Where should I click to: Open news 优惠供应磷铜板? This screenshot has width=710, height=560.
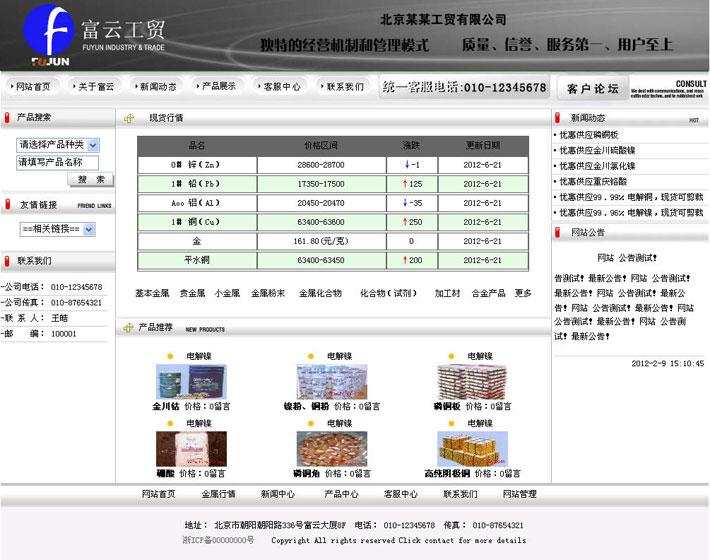pos(589,135)
